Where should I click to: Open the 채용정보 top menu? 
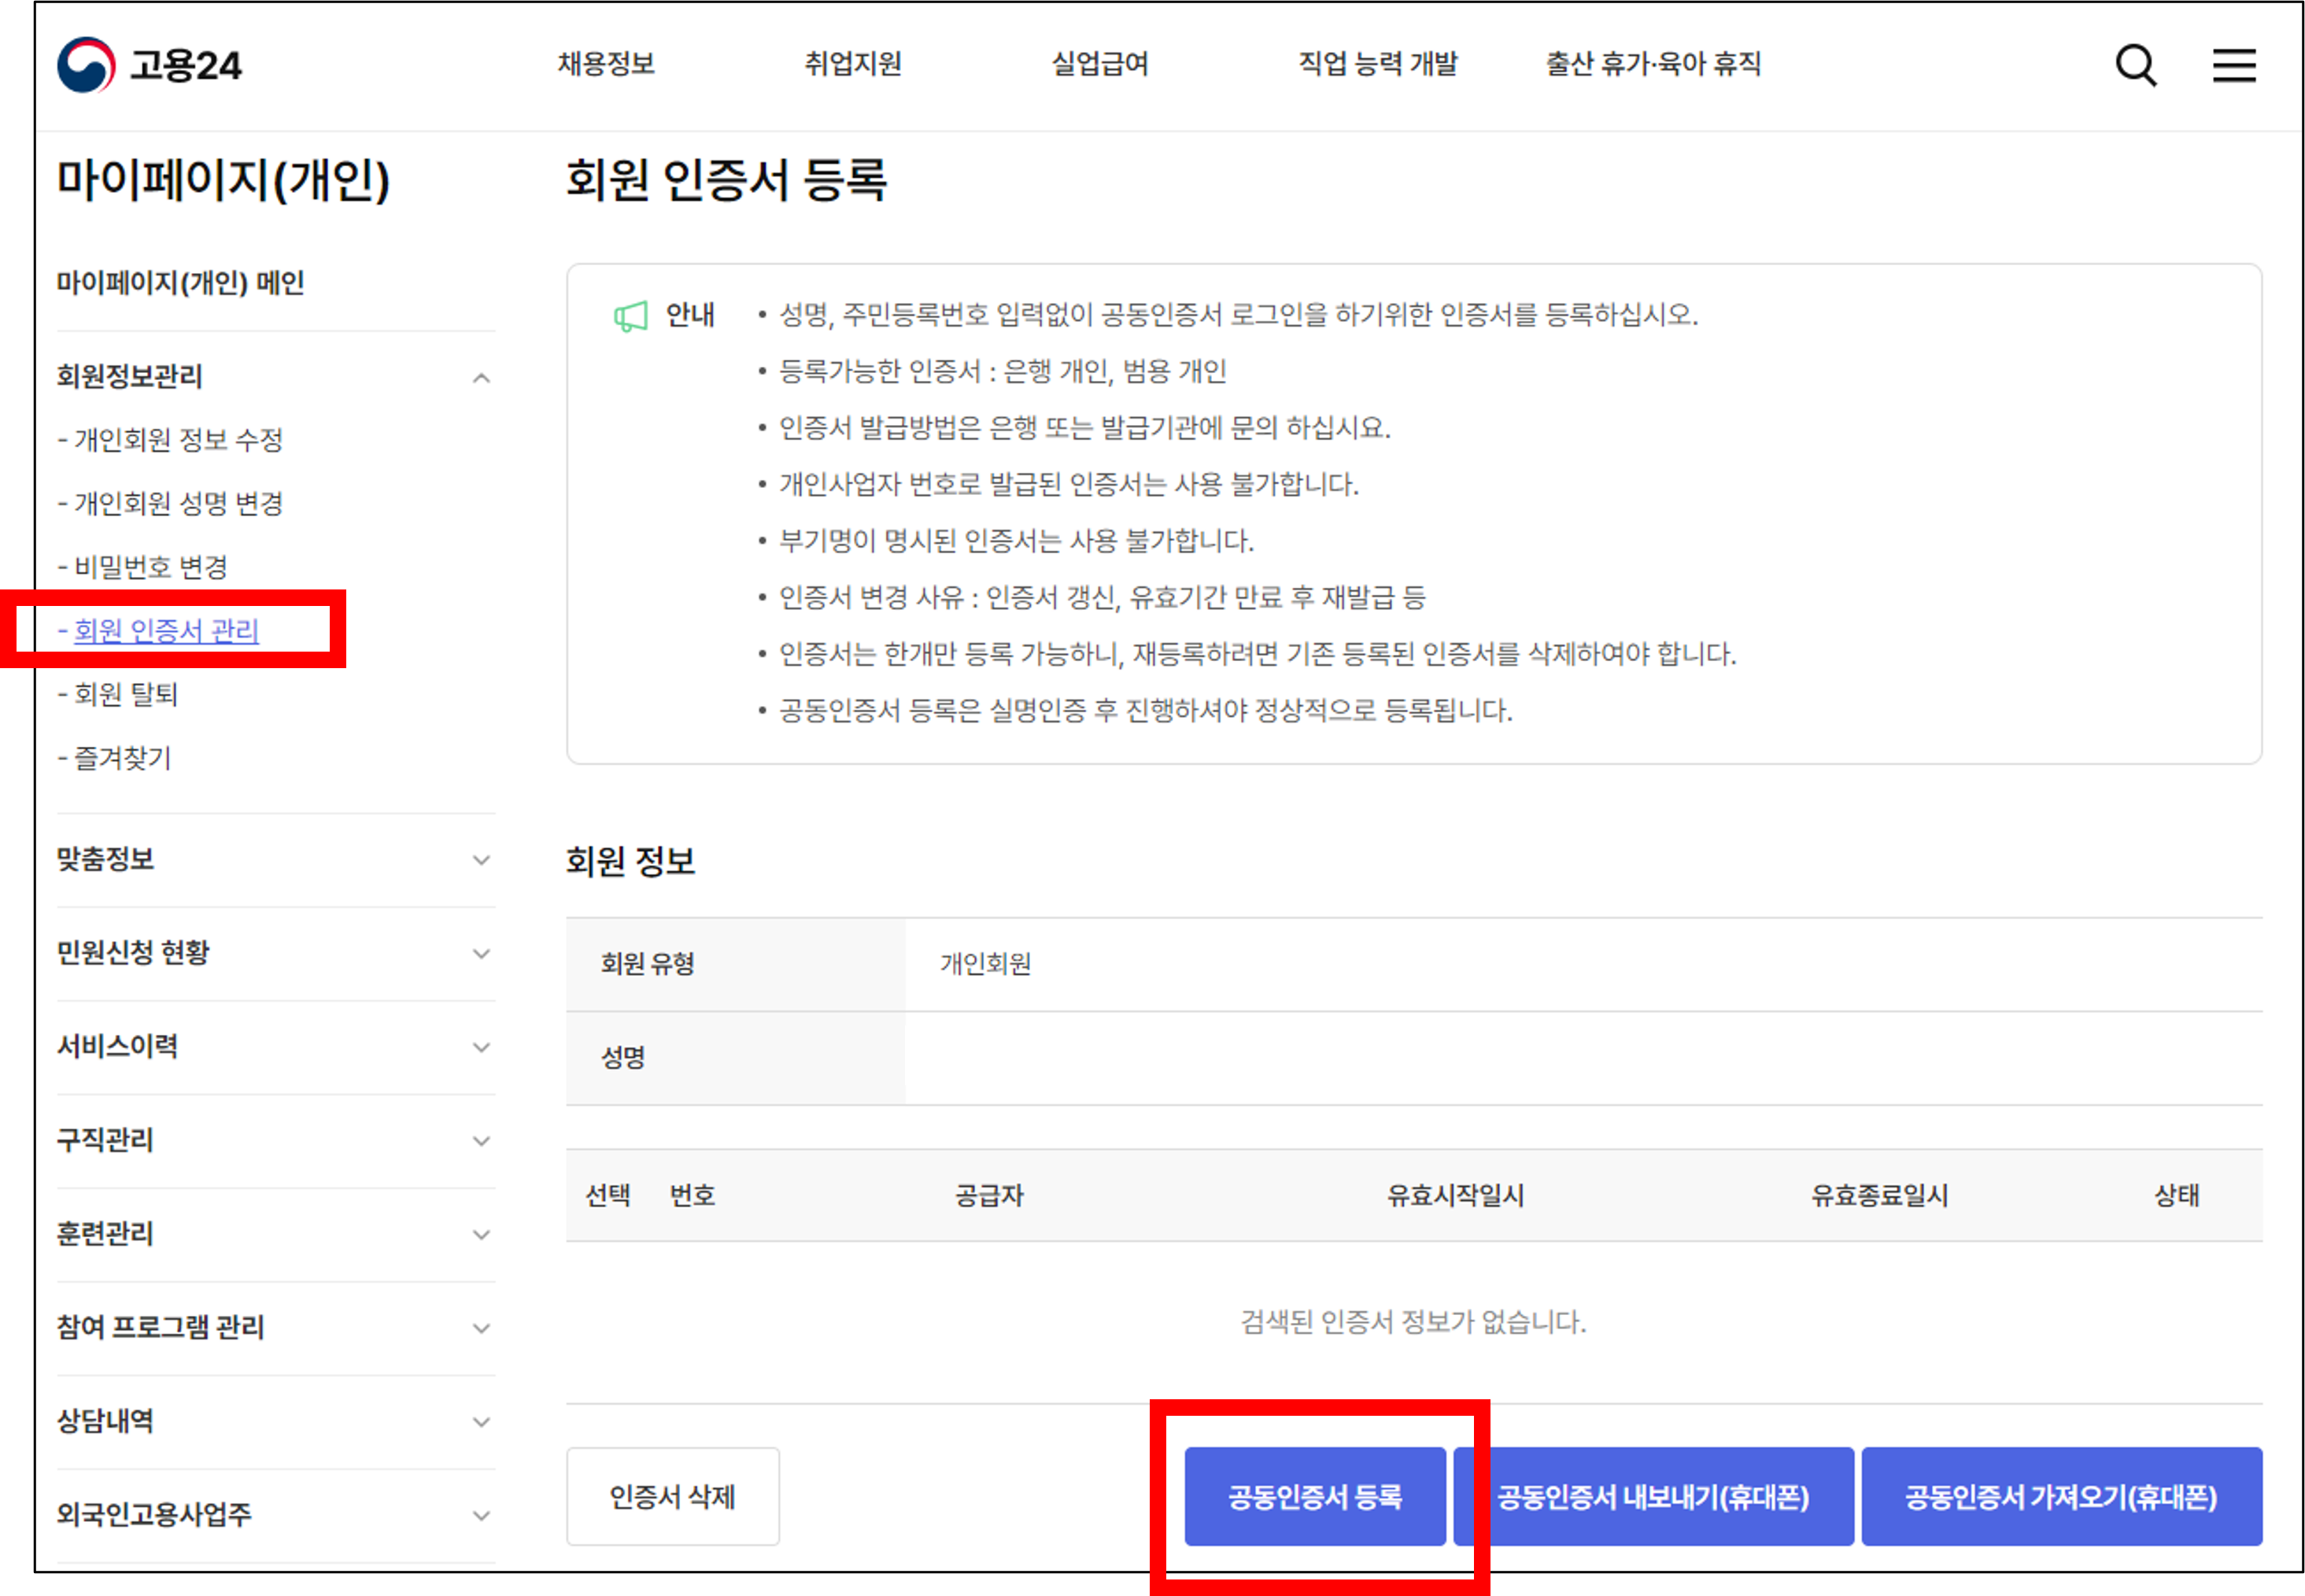pos(606,64)
